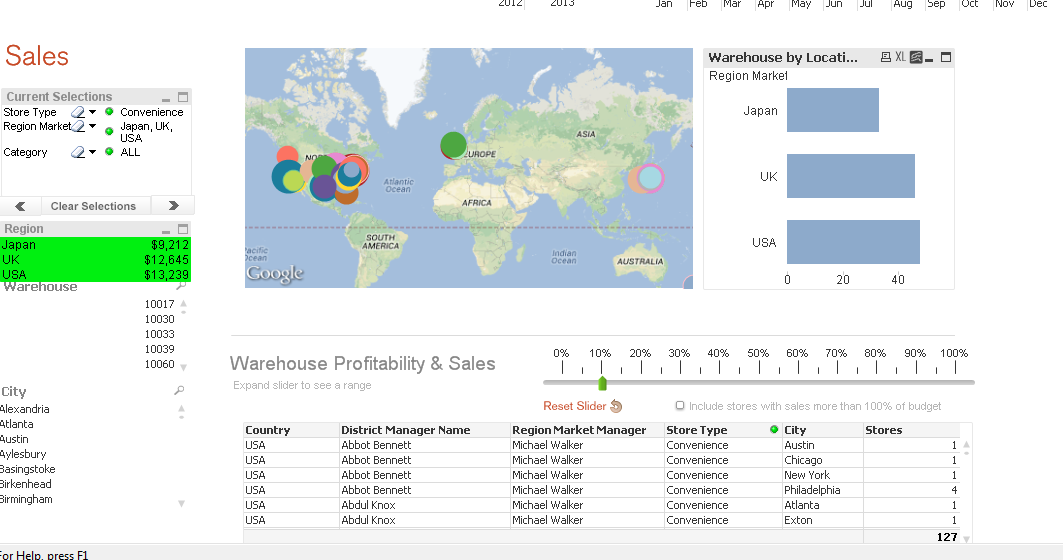This screenshot has height=560, width=1063.
Task: Select month Dec at top
Action: click(x=1038, y=3)
